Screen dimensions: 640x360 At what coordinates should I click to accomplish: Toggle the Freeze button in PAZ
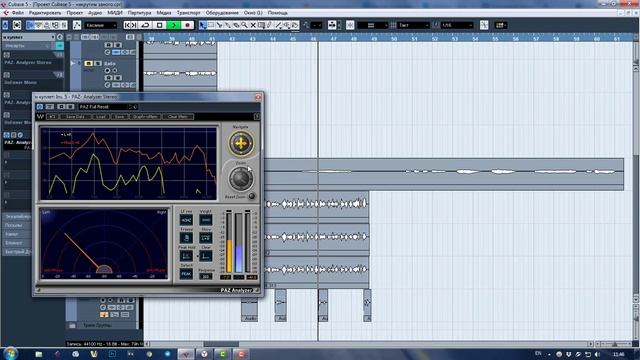click(186, 238)
